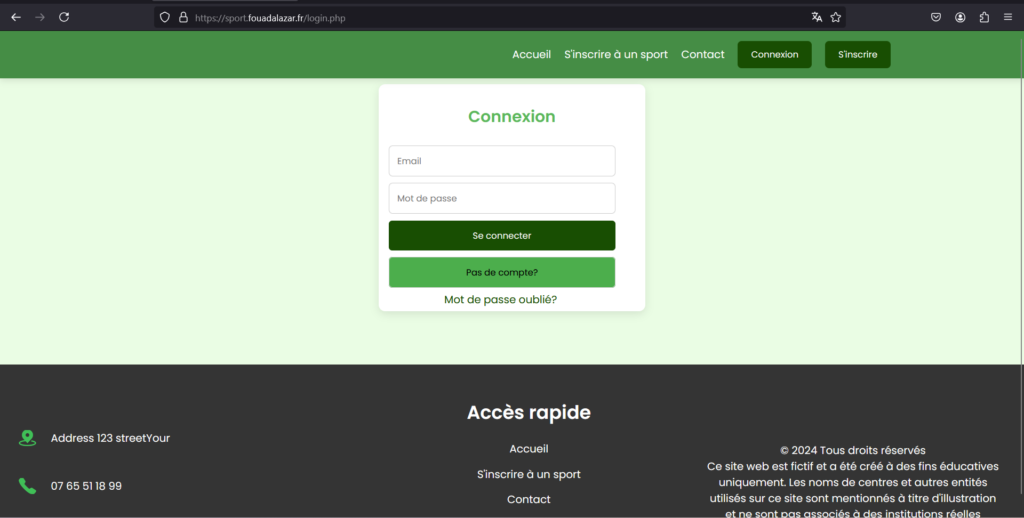Click the Pocket save icon
Image resolution: width=1024 pixels, height=518 pixels.
pyautogui.click(x=936, y=17)
